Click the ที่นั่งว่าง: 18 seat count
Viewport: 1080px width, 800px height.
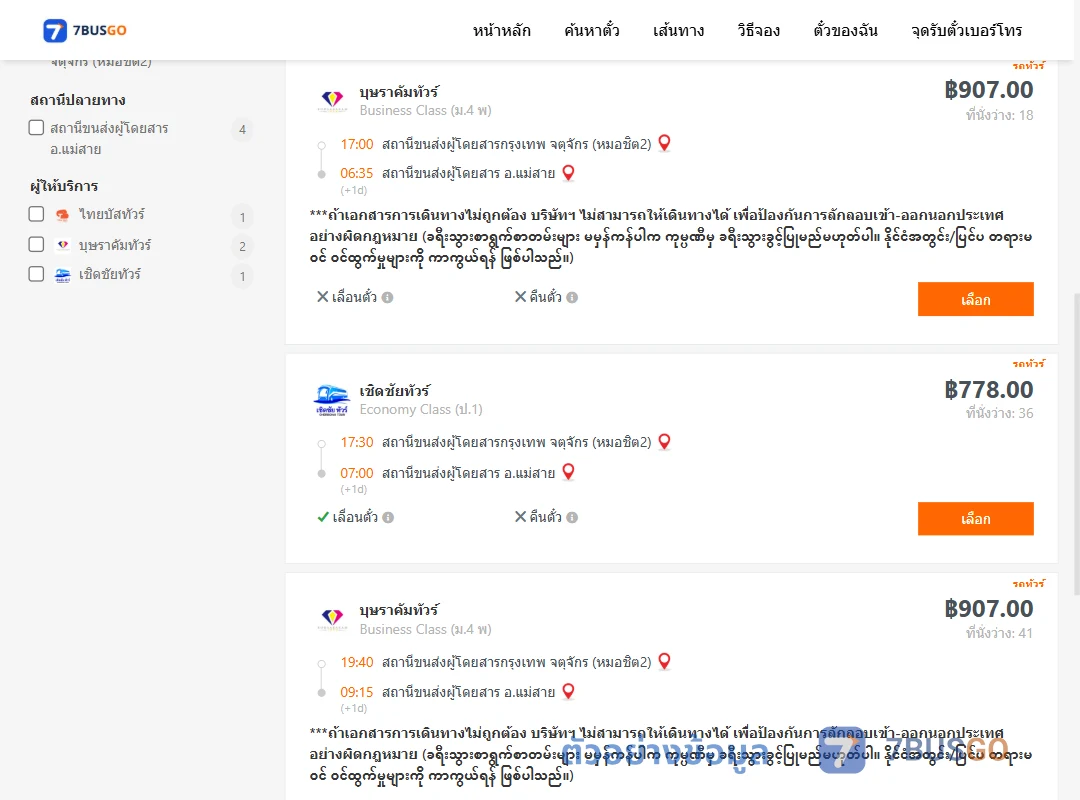tap(999, 115)
